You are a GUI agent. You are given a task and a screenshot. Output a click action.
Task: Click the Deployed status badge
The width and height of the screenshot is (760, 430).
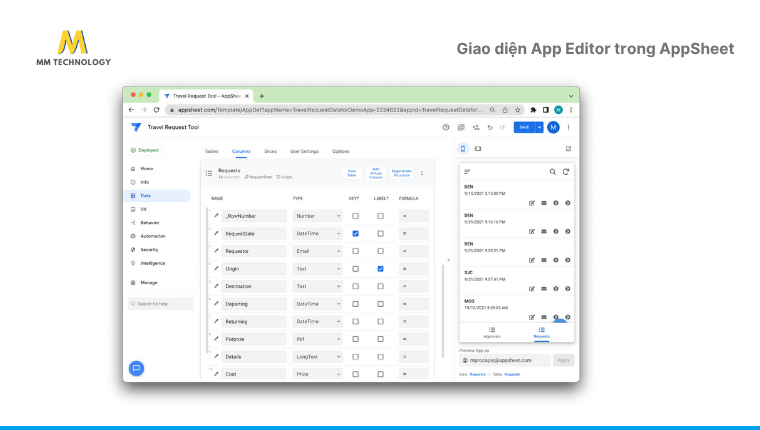pyautogui.click(x=144, y=150)
